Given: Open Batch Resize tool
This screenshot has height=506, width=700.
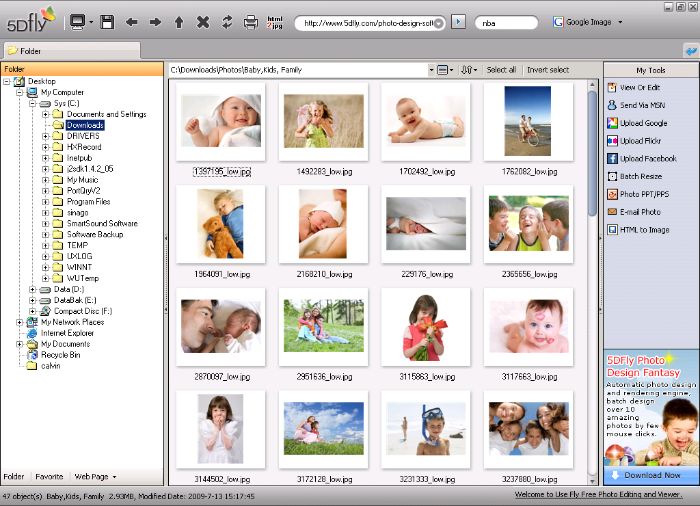Looking at the screenshot, I should tap(640, 176).
